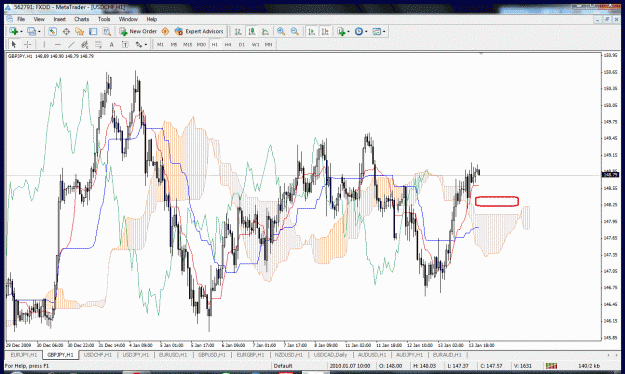Expand the arrows objects dropdown
Viewport: 625px width, 374px height.
(x=146, y=45)
